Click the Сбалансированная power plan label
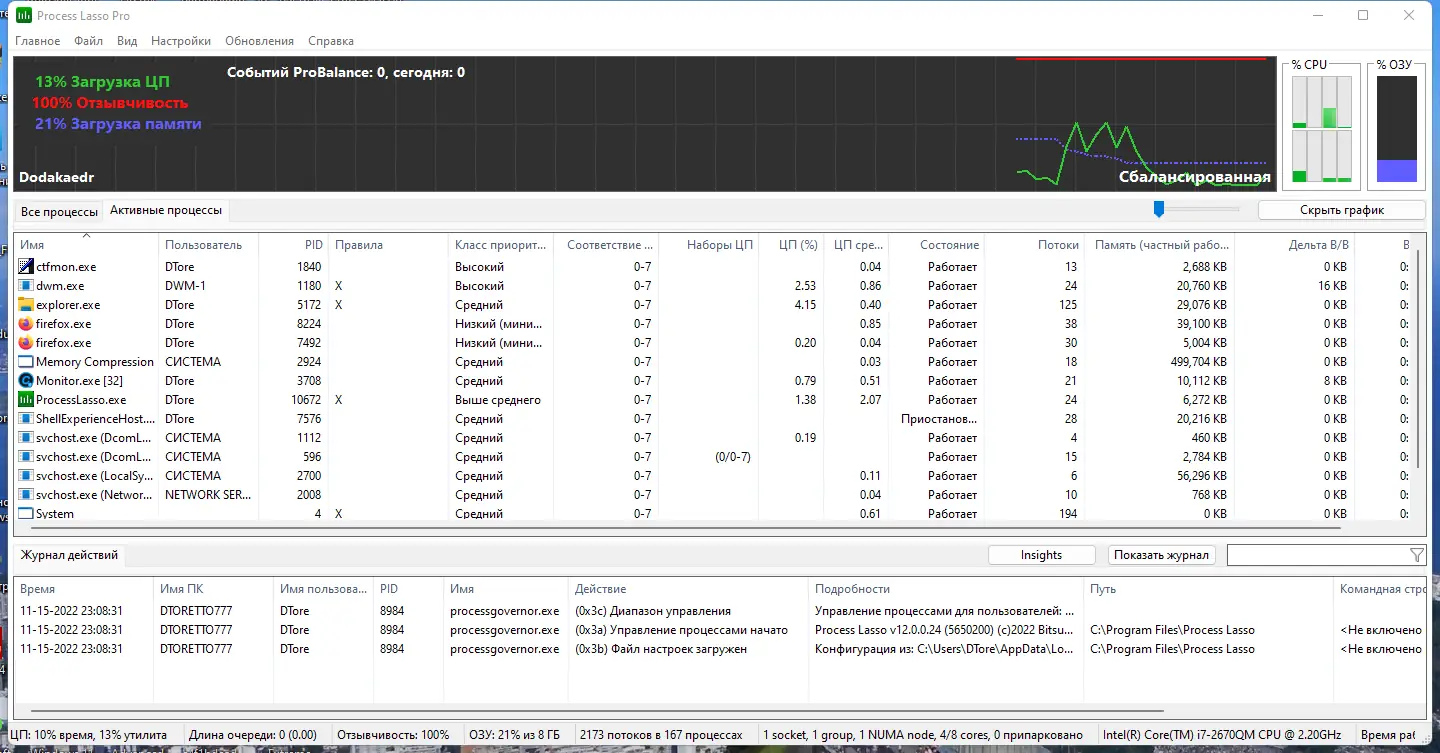 coord(1194,178)
